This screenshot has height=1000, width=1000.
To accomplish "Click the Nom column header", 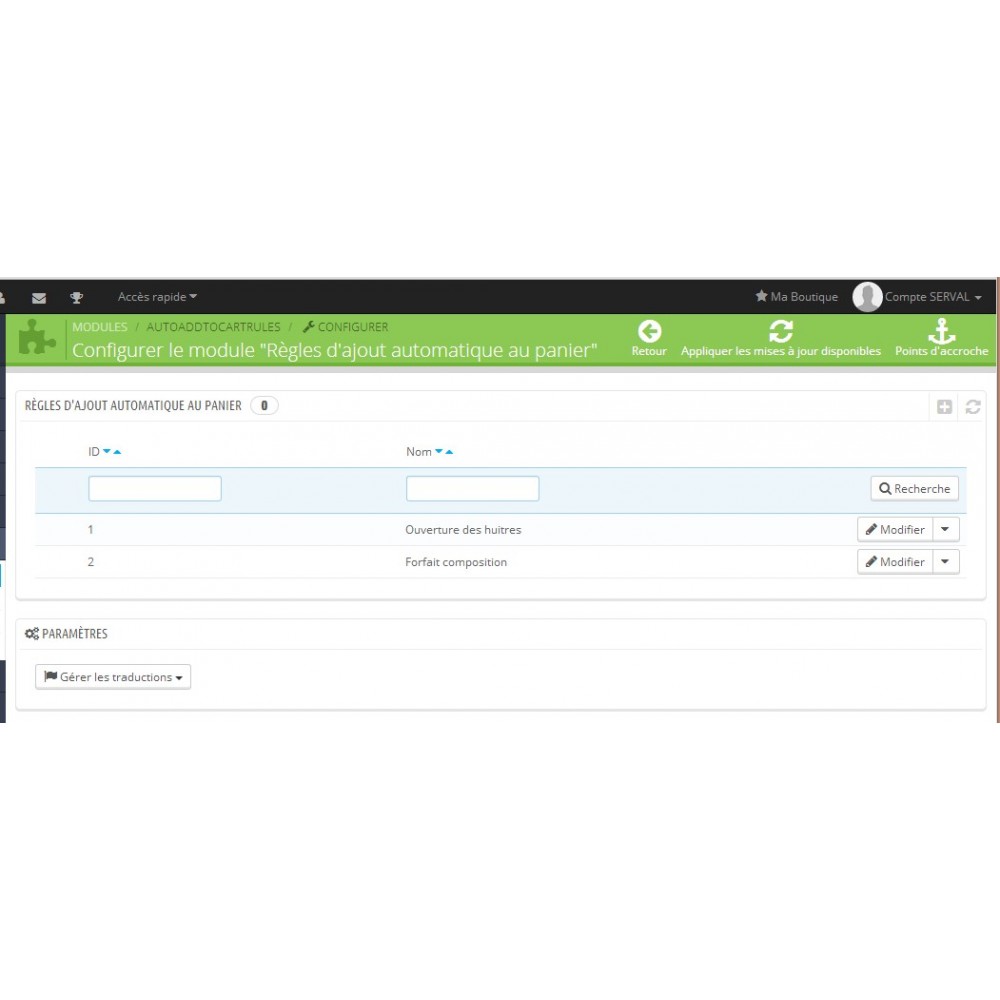I will point(419,452).
